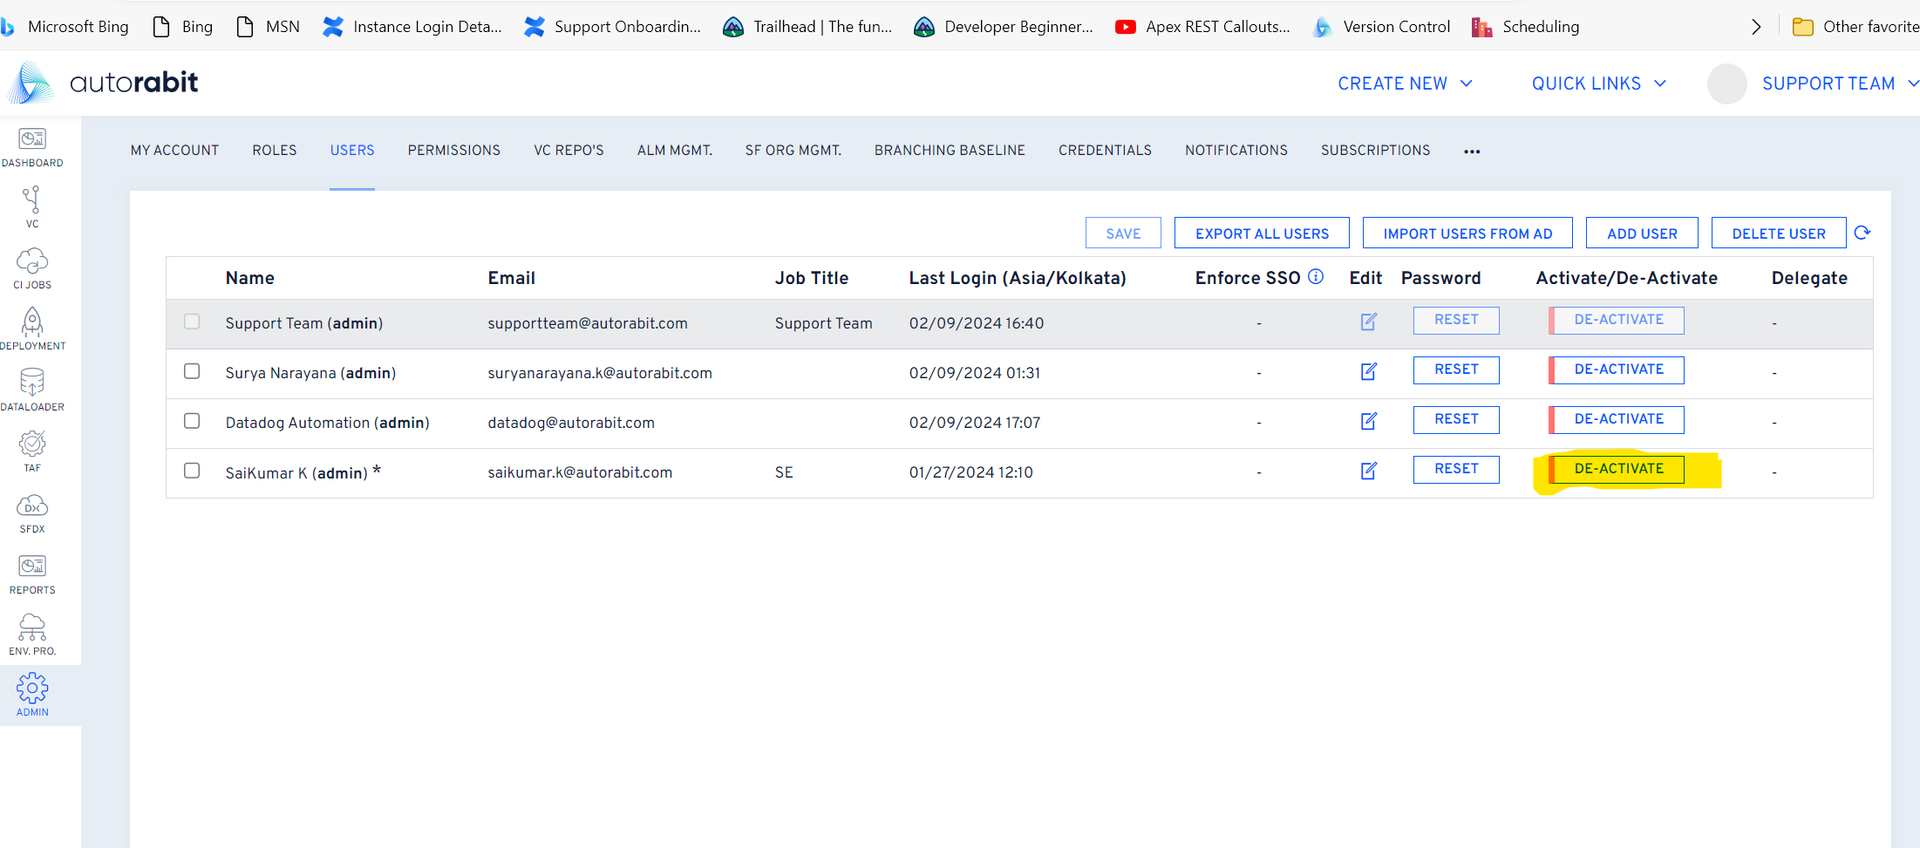Viewport: 1920px width, 848px height.
Task: Open the Quick Links dropdown
Action: (x=1598, y=84)
